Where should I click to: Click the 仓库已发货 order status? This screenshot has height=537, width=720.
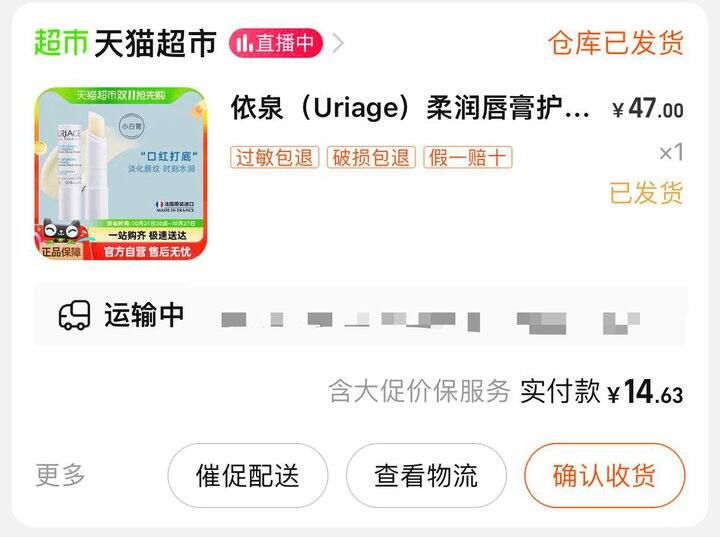point(616,43)
